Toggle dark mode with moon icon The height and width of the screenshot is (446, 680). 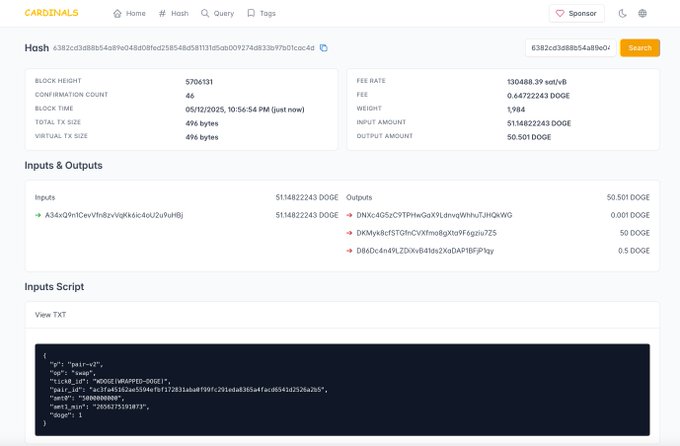622,14
